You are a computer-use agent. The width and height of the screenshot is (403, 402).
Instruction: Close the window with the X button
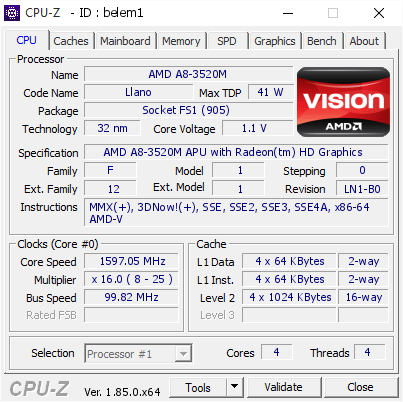click(x=379, y=13)
